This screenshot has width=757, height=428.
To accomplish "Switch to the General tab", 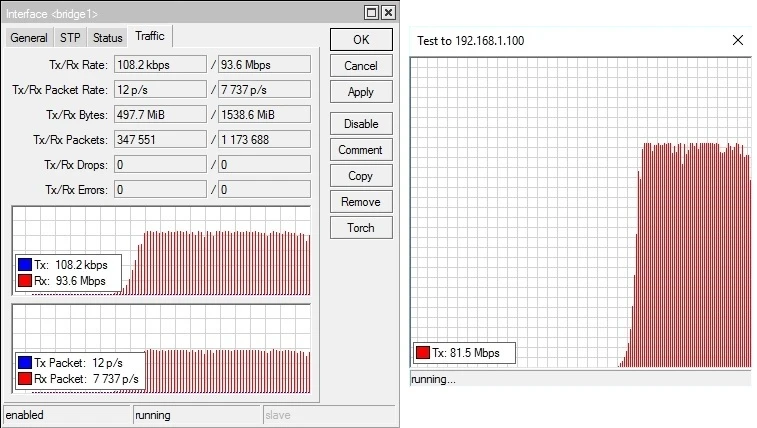I will (29, 38).
